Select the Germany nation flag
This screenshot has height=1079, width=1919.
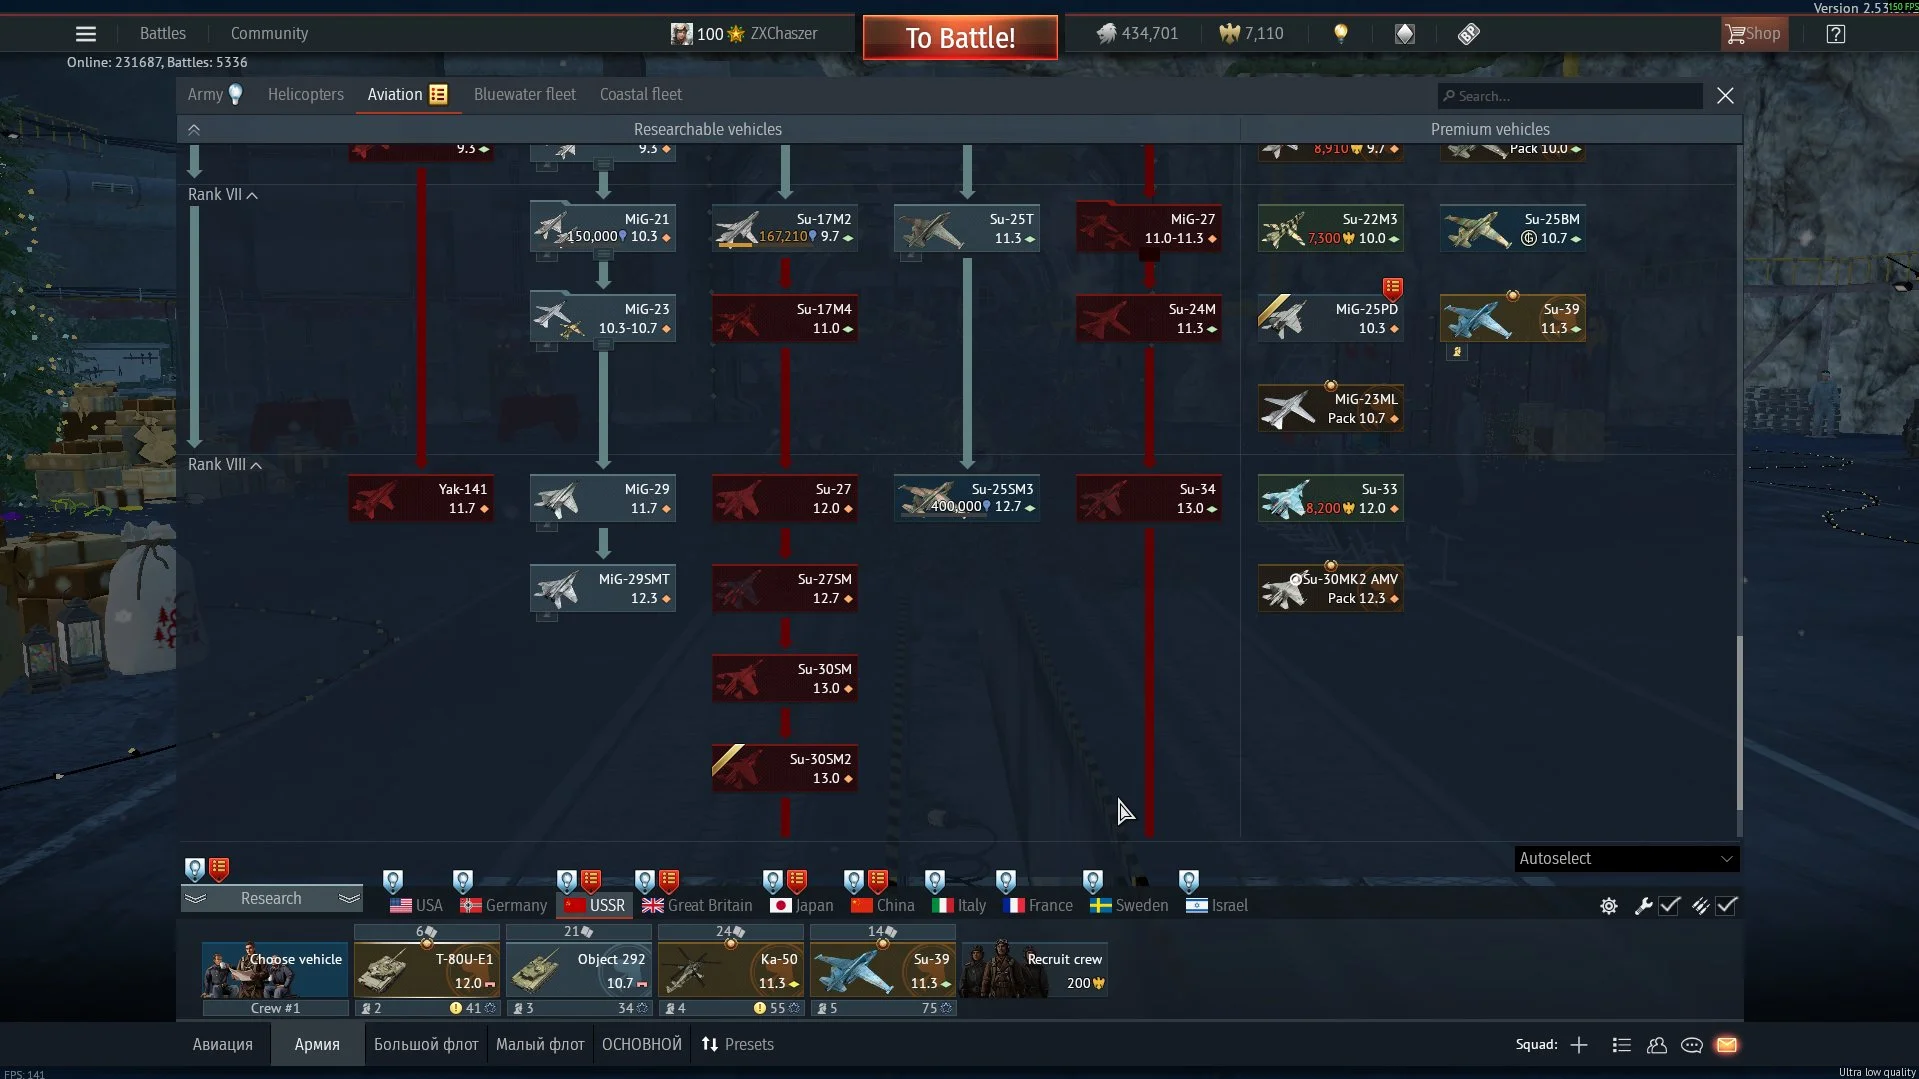point(503,906)
